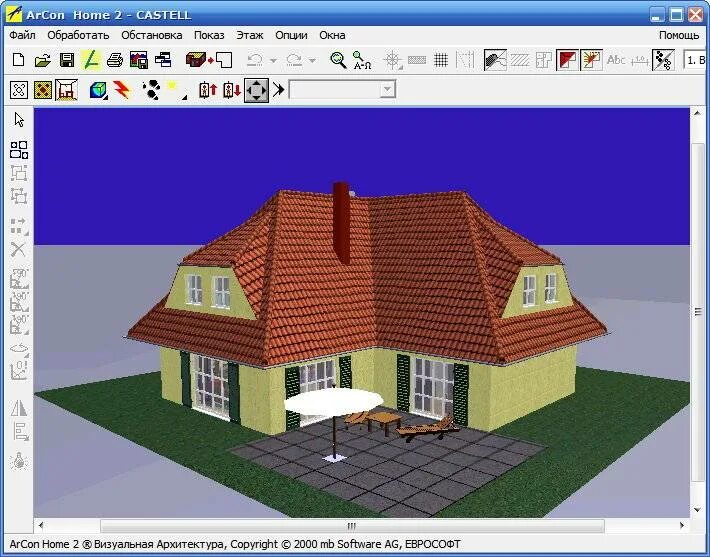Activate walkthrough footprints icon
Viewport: 710px width, 557px height.
152,90
